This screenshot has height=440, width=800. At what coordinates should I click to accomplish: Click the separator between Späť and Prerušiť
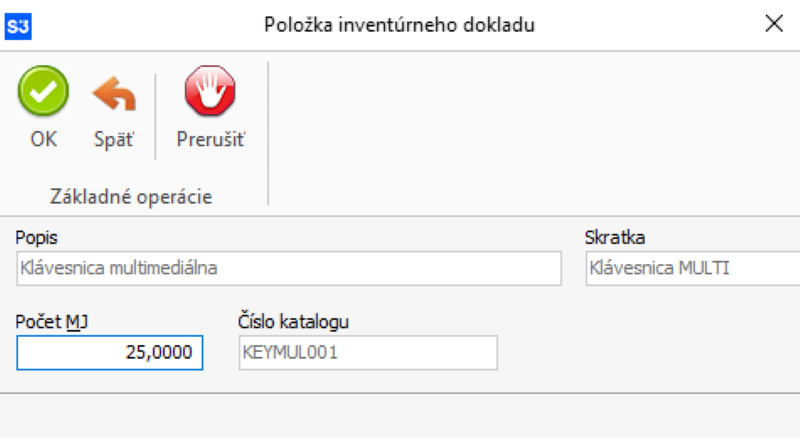[x=156, y=117]
